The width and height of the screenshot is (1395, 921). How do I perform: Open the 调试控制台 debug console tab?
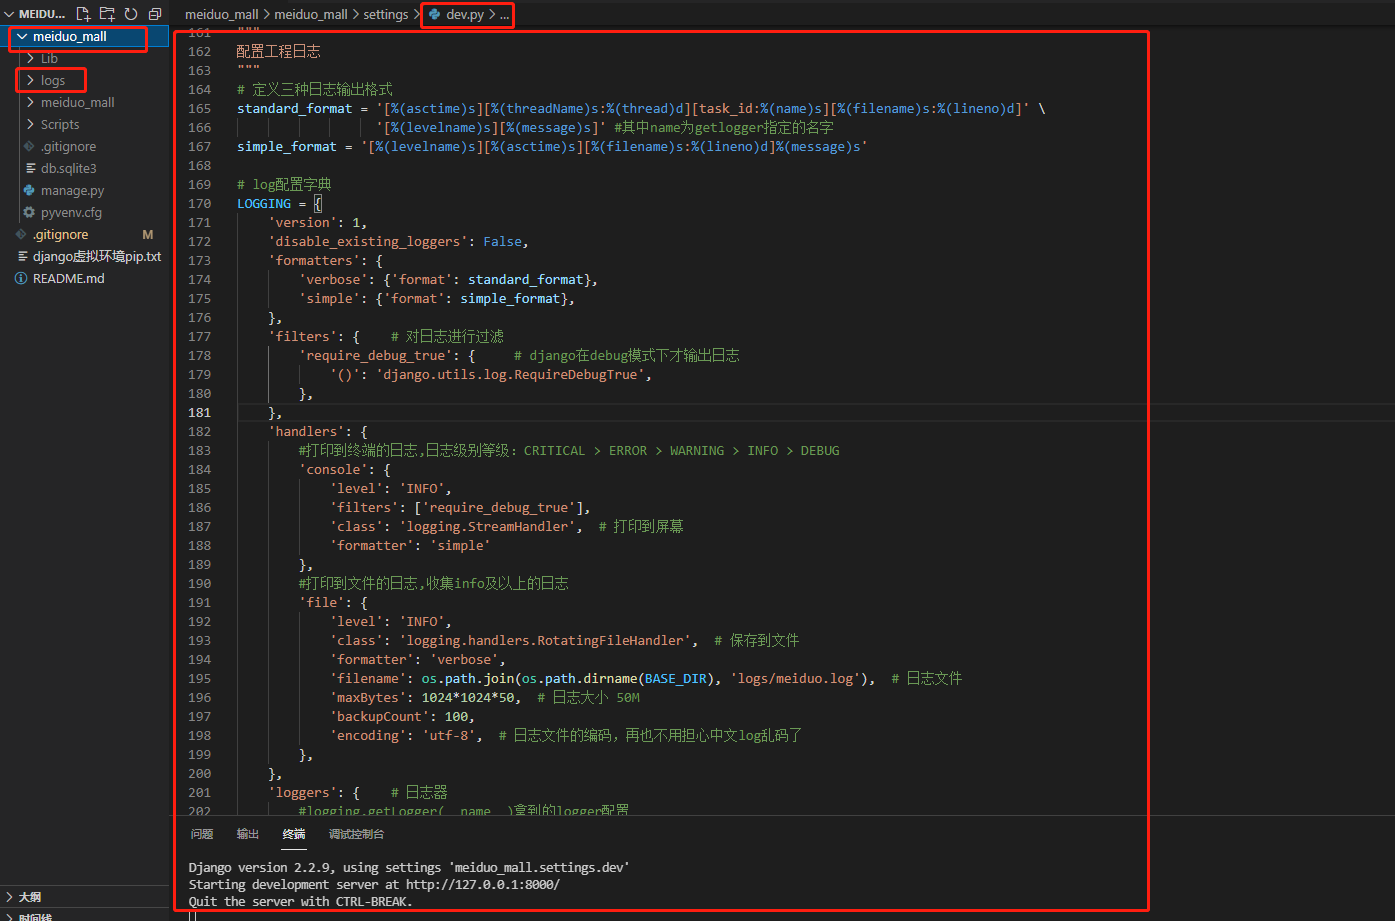357,834
